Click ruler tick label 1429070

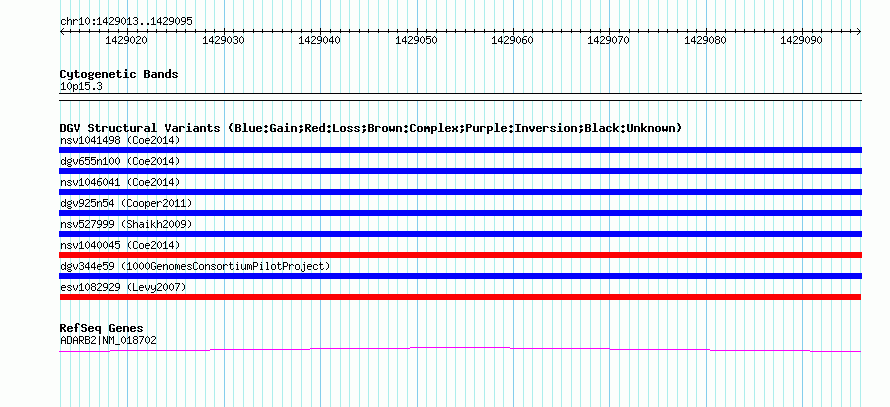click(609, 40)
